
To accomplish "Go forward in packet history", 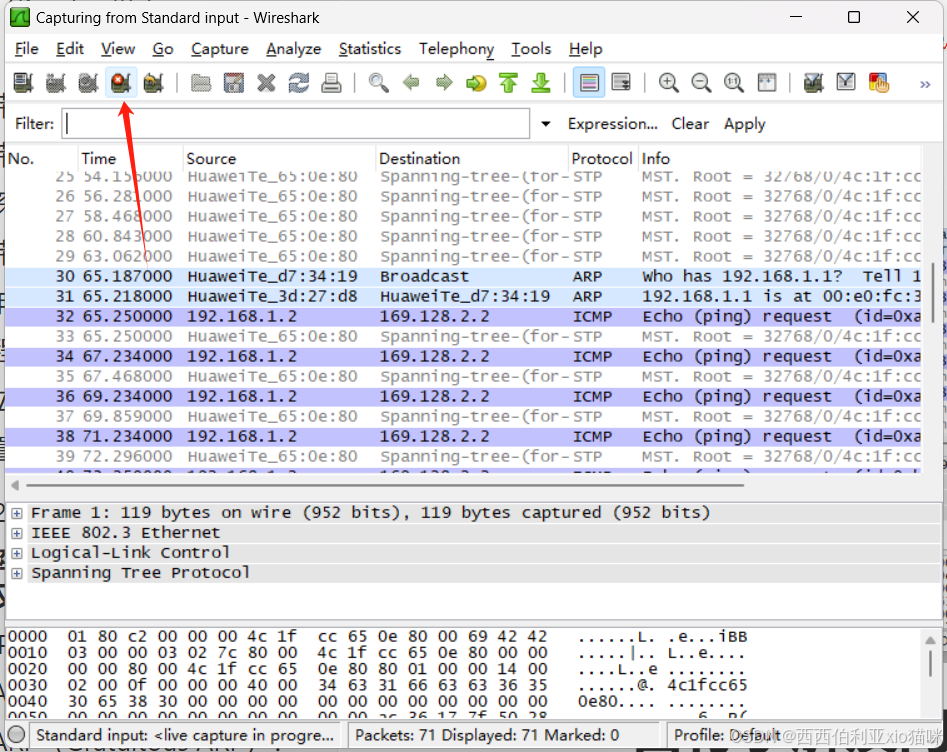I will tap(444, 82).
